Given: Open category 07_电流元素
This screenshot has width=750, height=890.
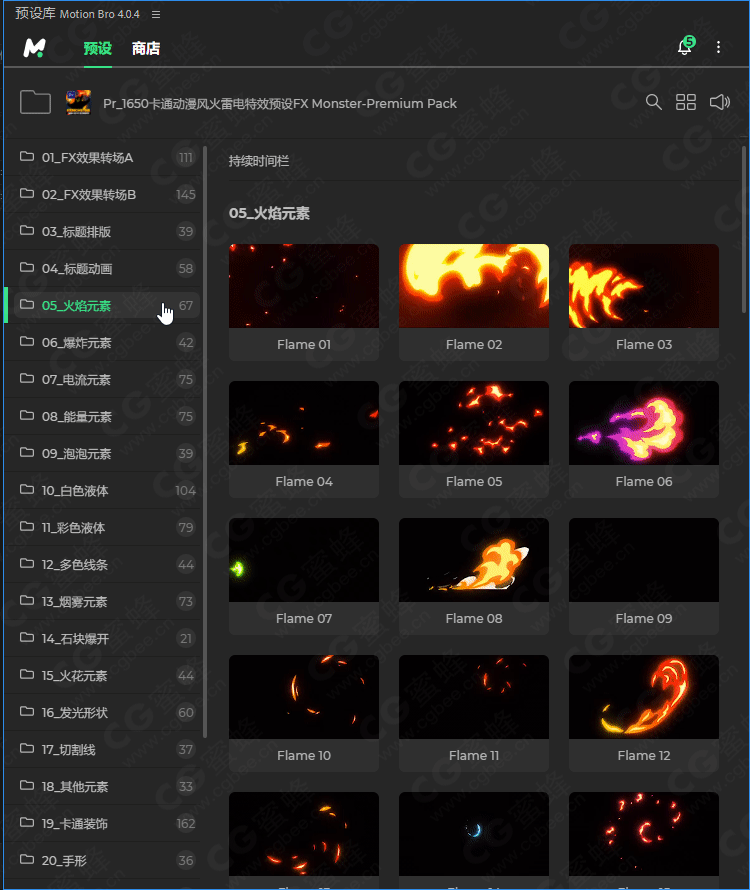Looking at the screenshot, I should [103, 380].
